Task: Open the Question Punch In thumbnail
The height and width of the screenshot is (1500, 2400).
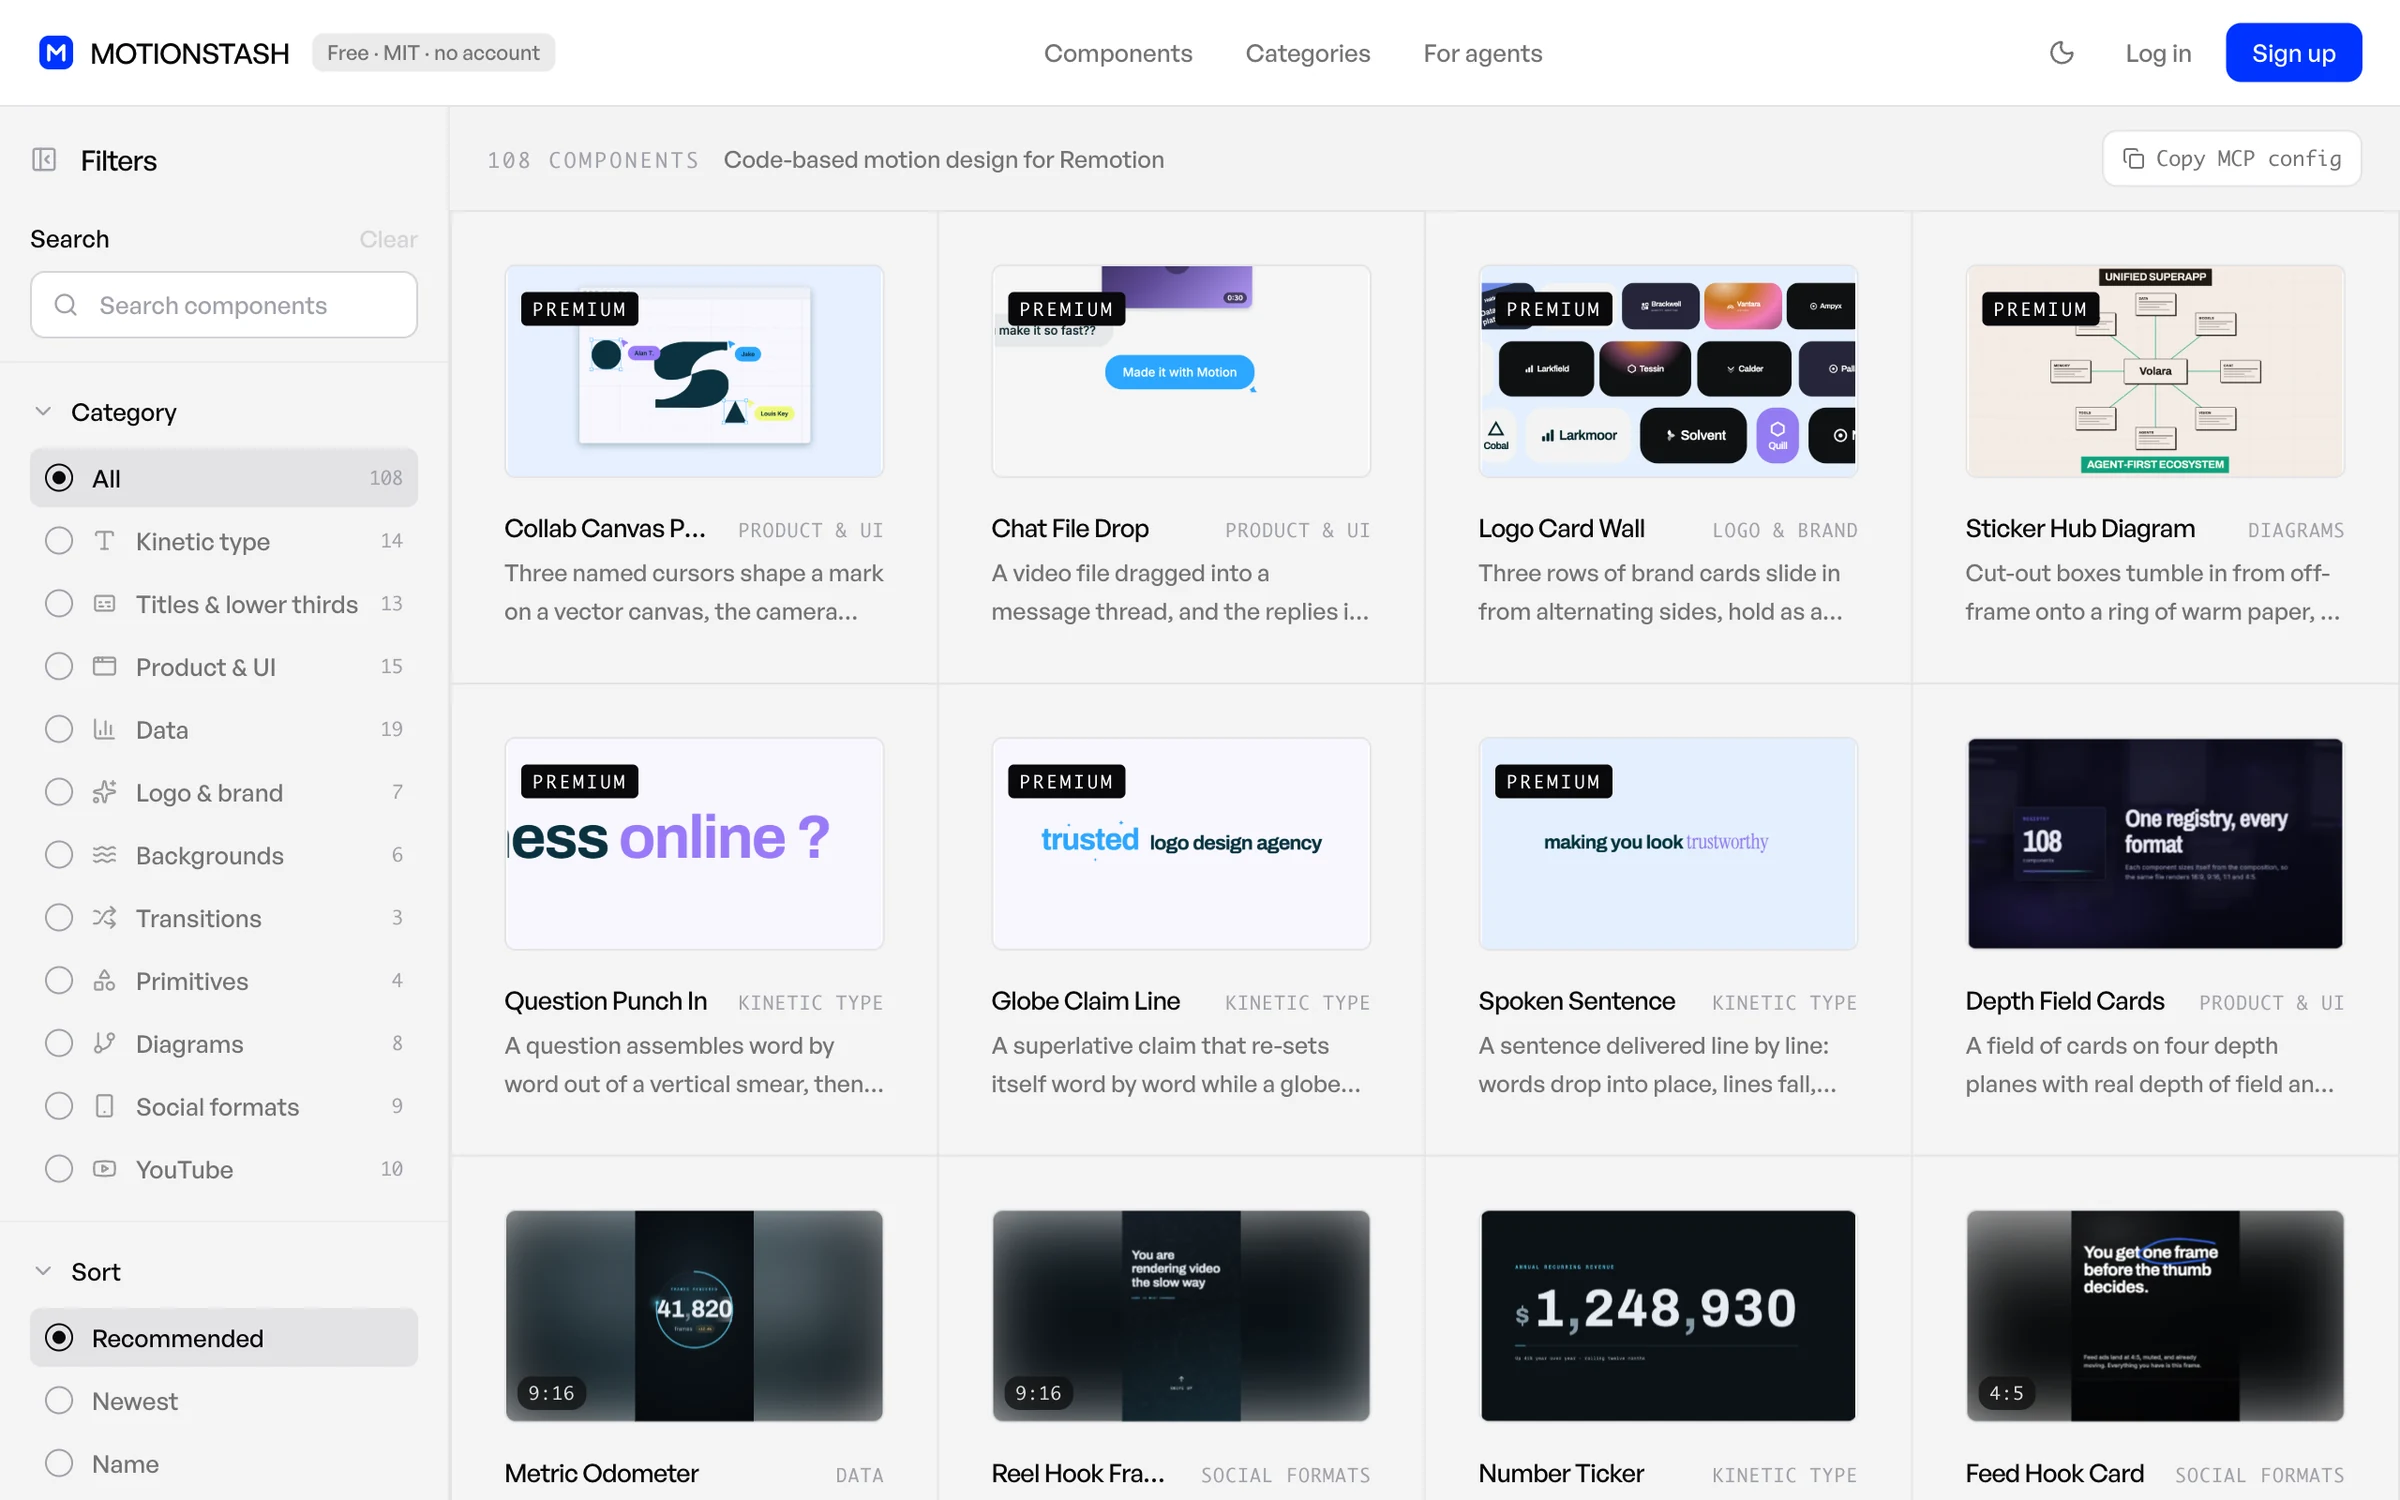Action: tap(694, 844)
